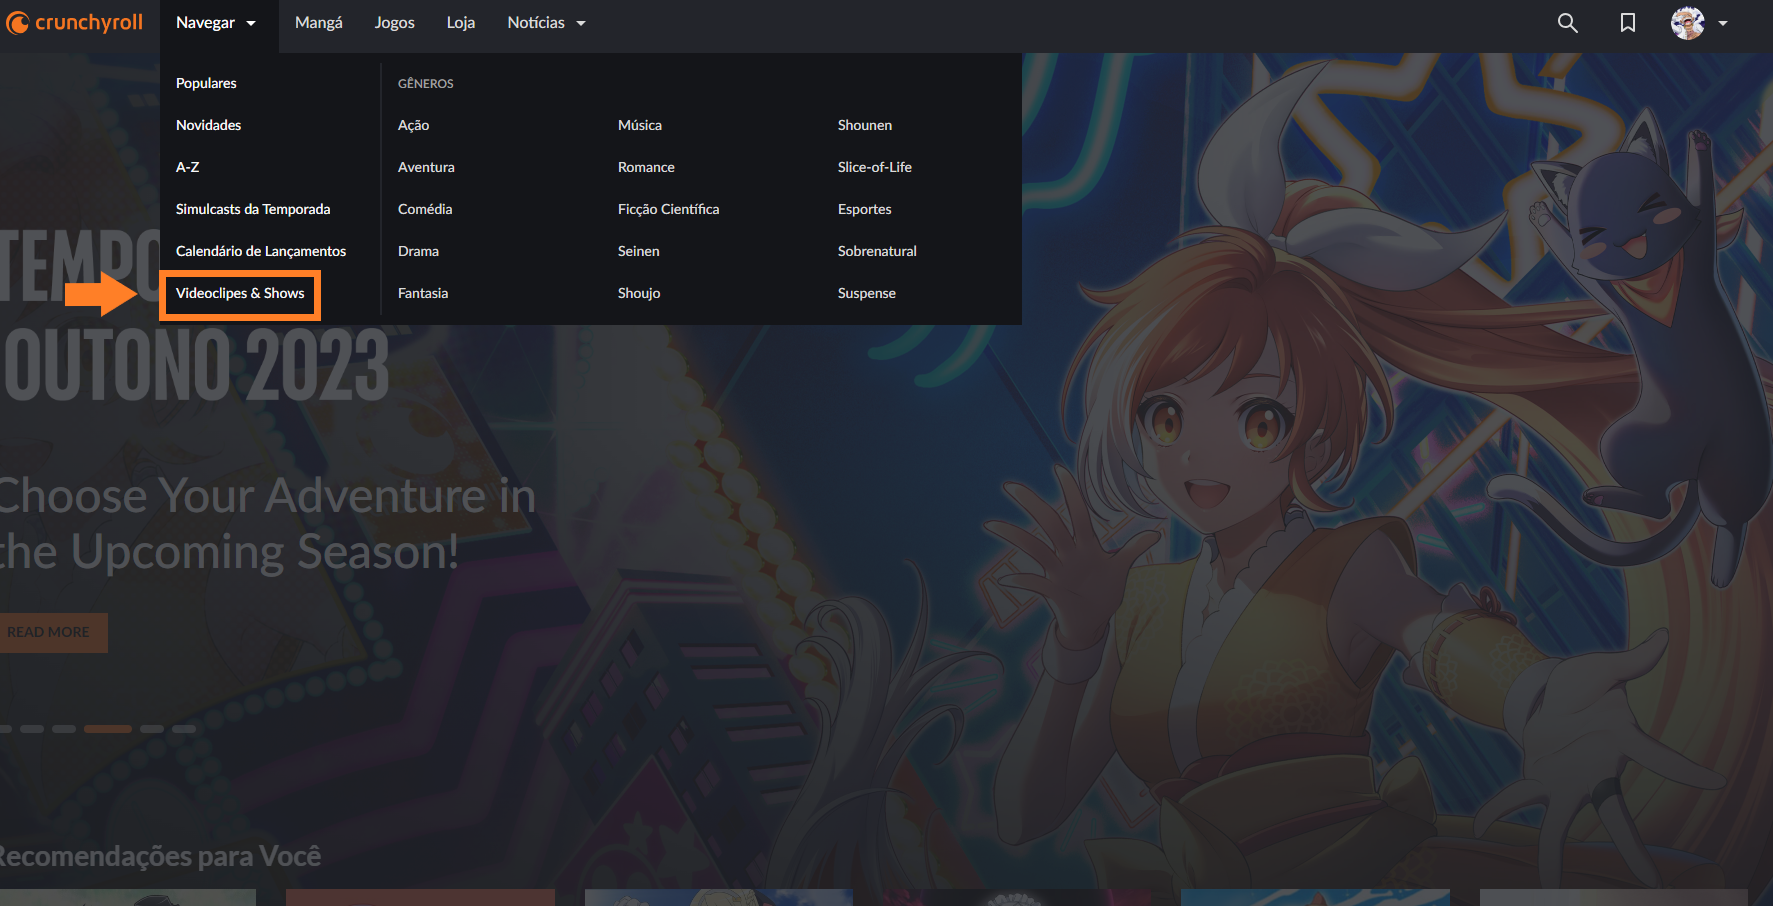Expand the Notícias dropdown

[546, 23]
